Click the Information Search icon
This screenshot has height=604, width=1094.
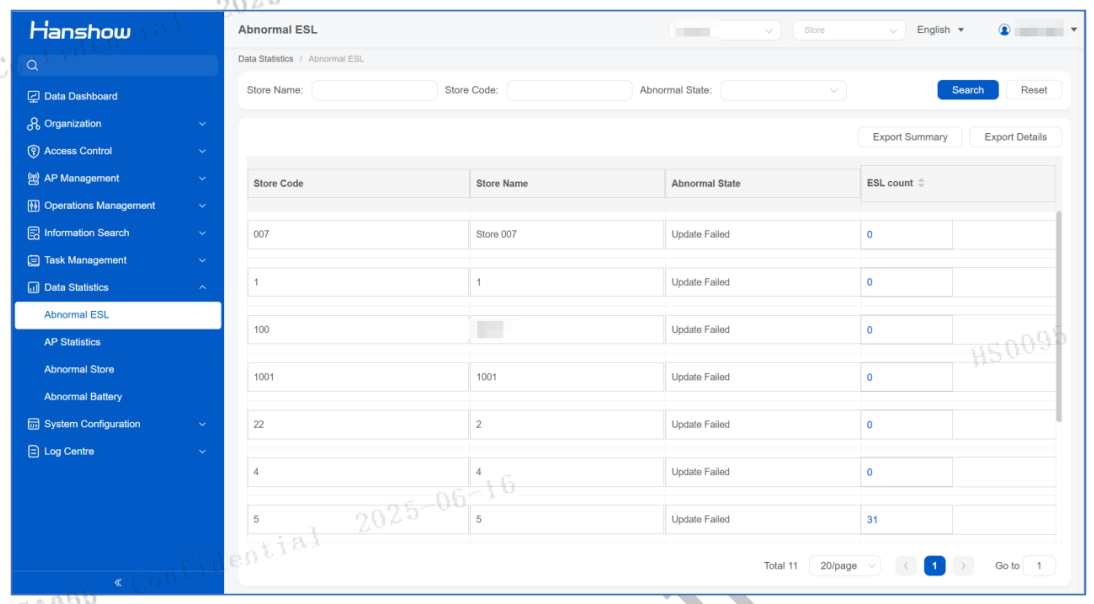[x=33, y=233]
